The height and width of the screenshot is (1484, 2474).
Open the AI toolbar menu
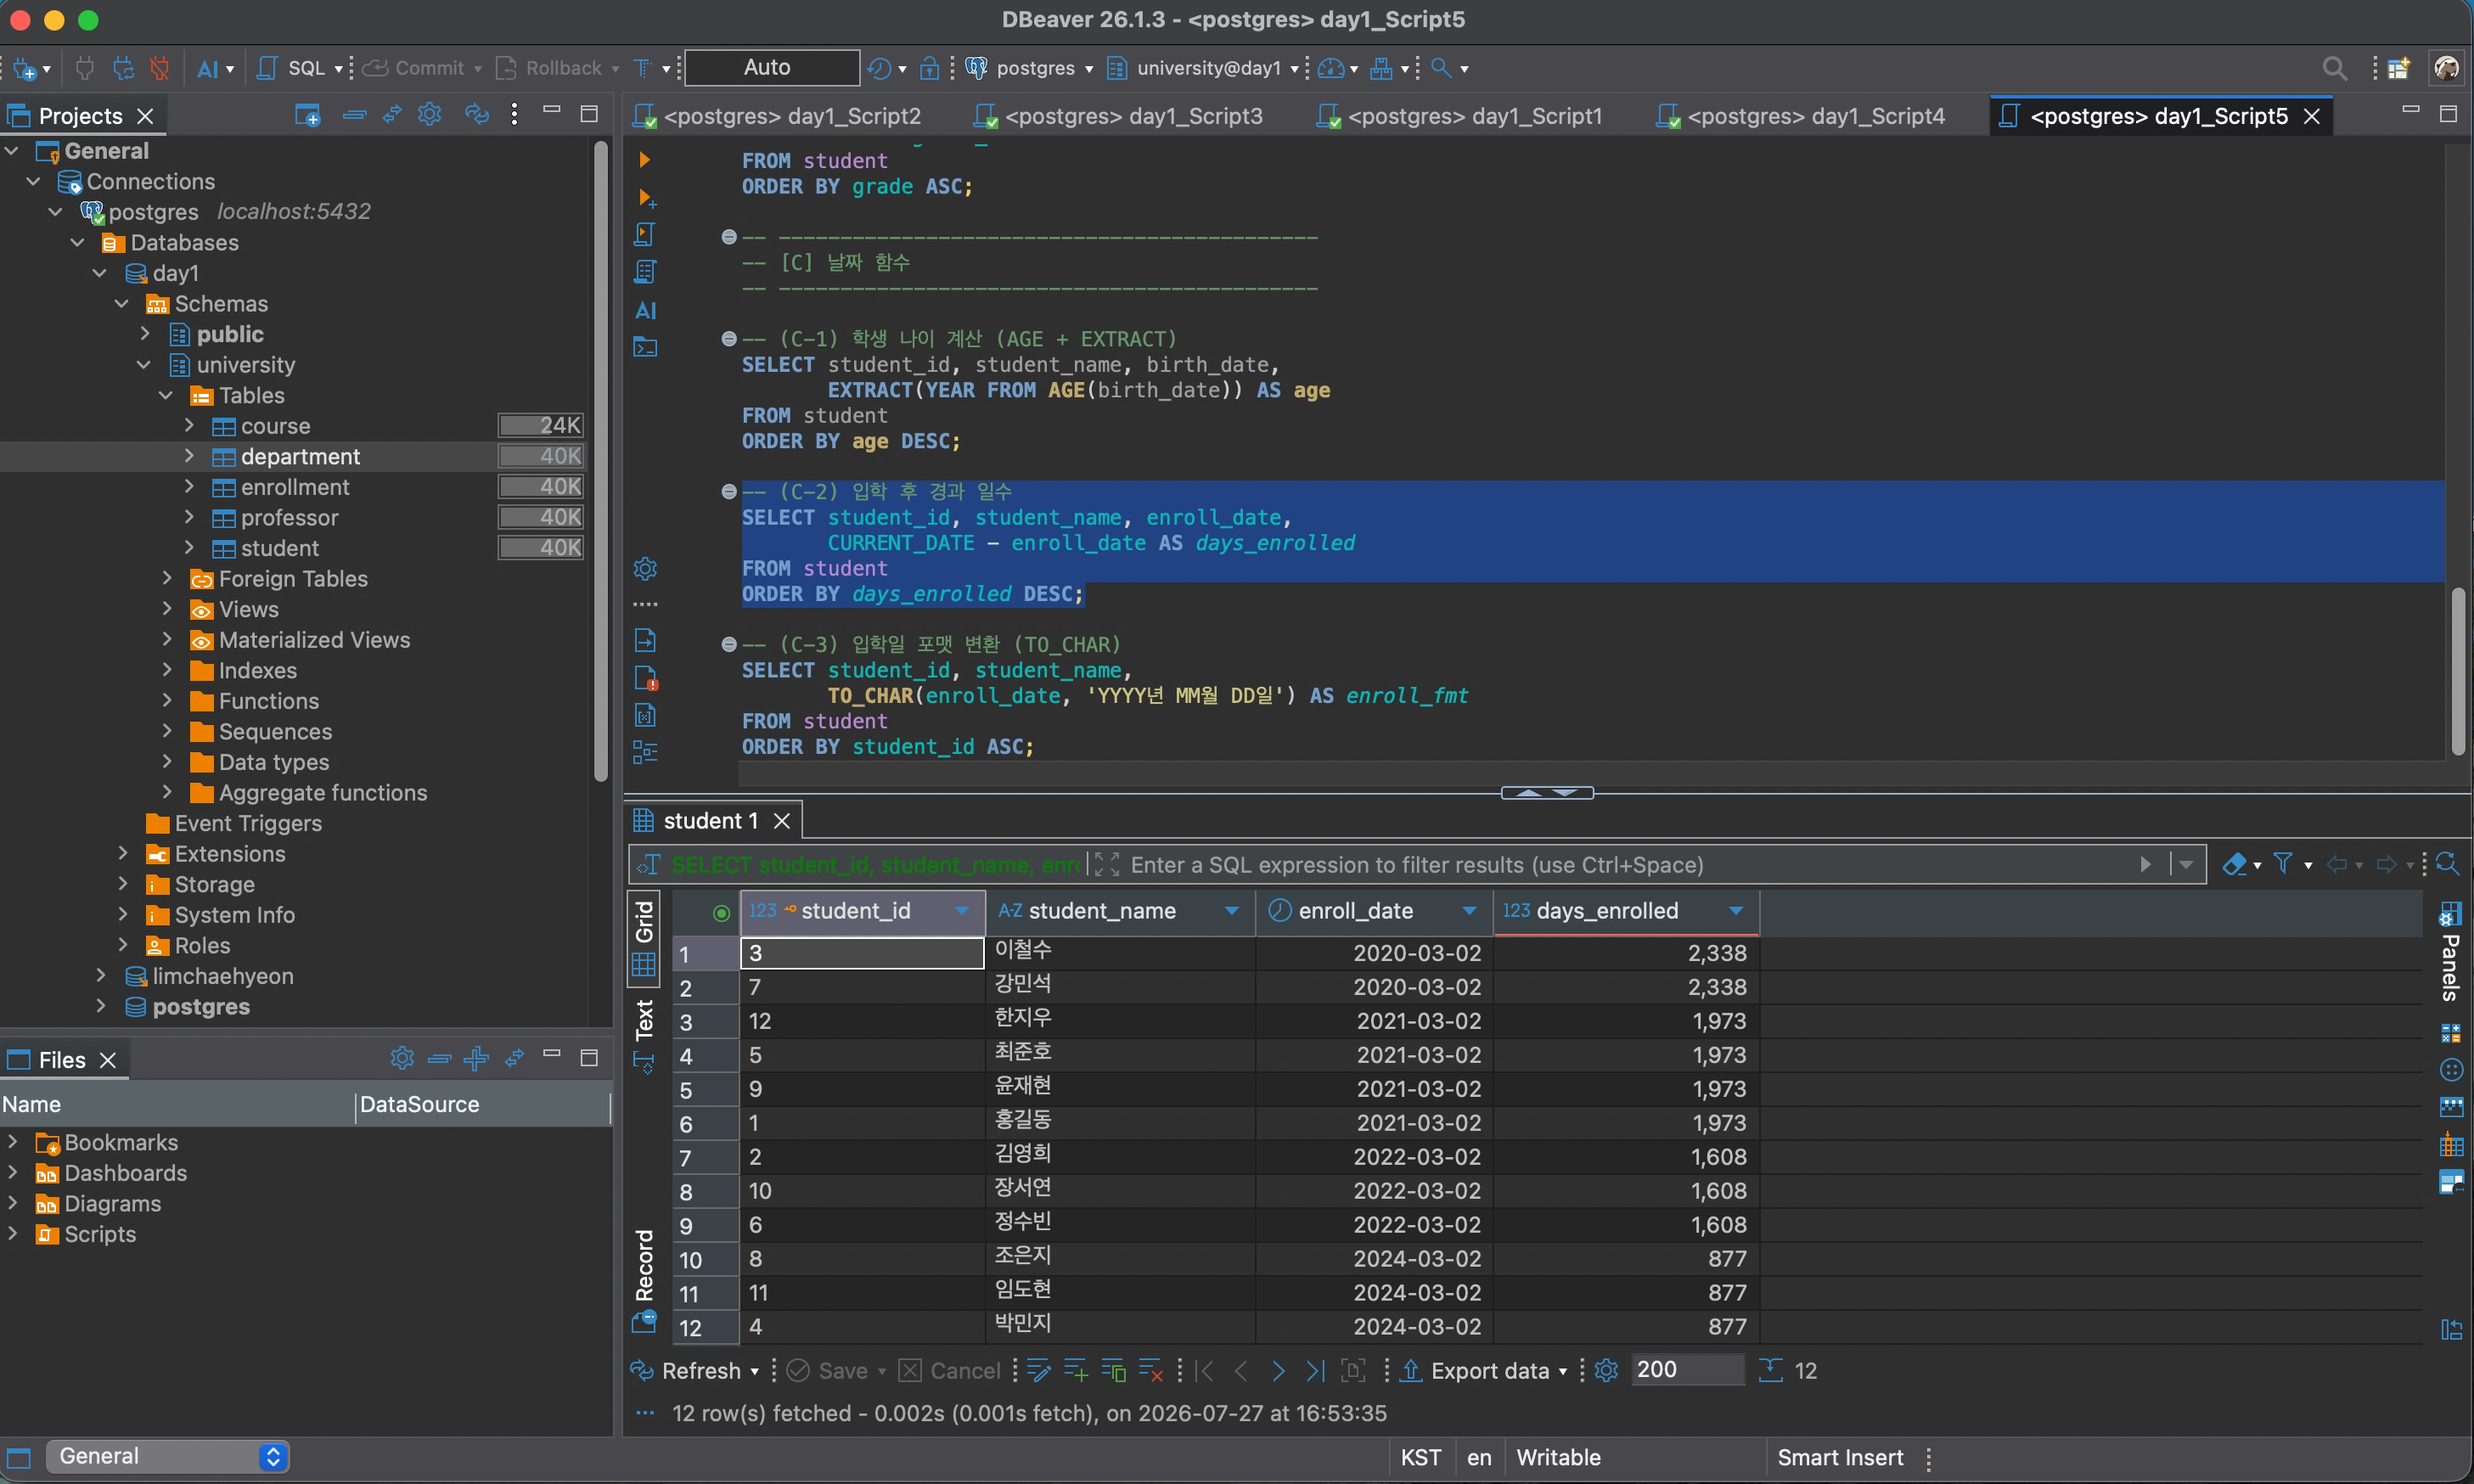(214, 68)
